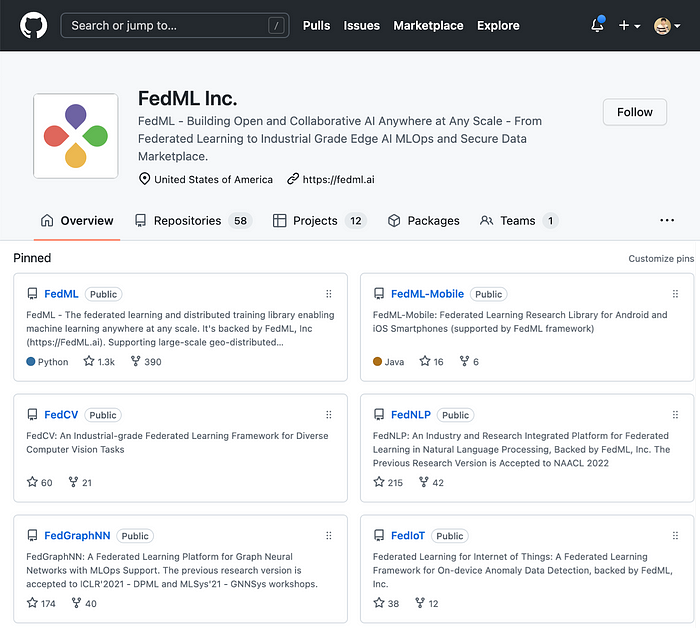Viewport: 700px width, 628px height.
Task: View FedCV forks (21)
Action: pos(80,482)
